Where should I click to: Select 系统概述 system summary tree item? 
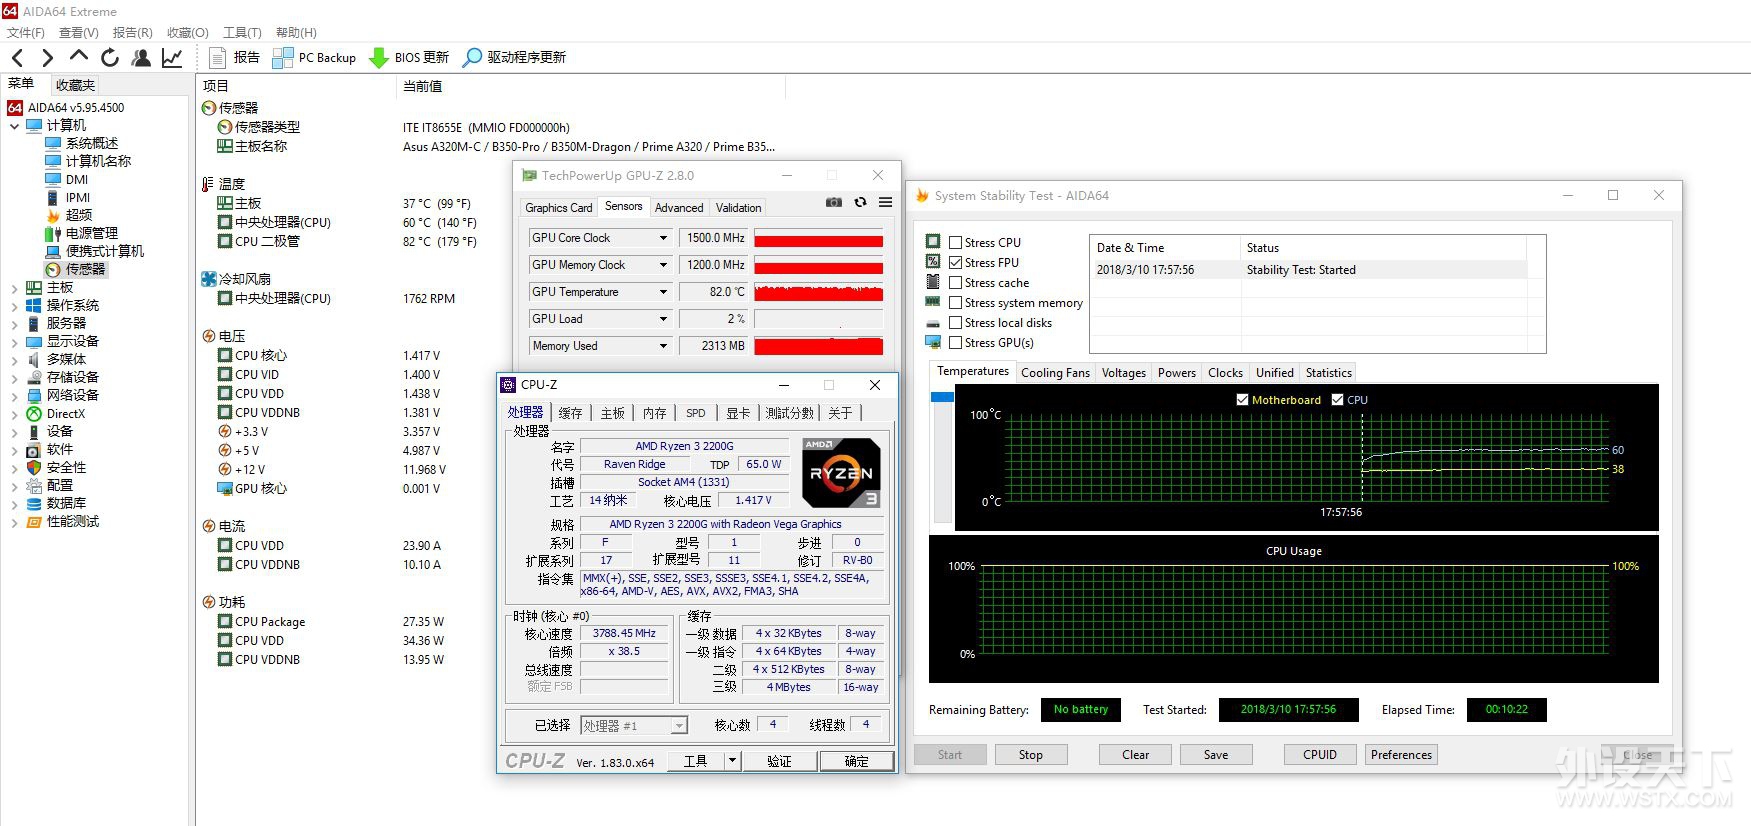(x=81, y=143)
